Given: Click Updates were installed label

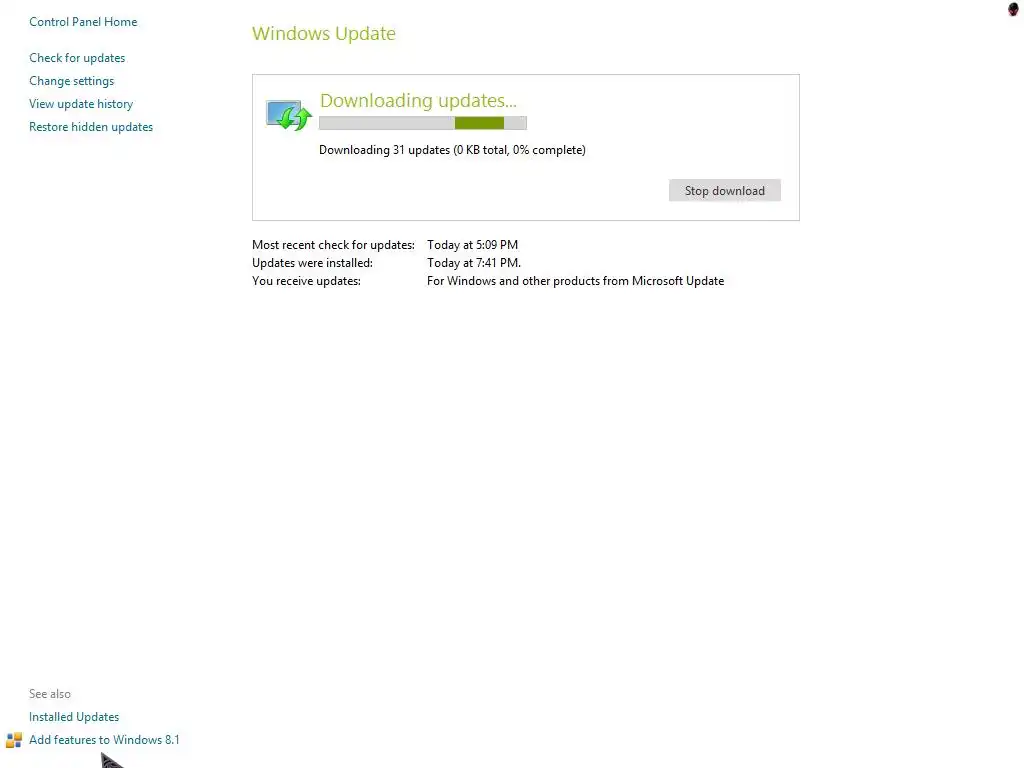Looking at the screenshot, I should point(312,263).
